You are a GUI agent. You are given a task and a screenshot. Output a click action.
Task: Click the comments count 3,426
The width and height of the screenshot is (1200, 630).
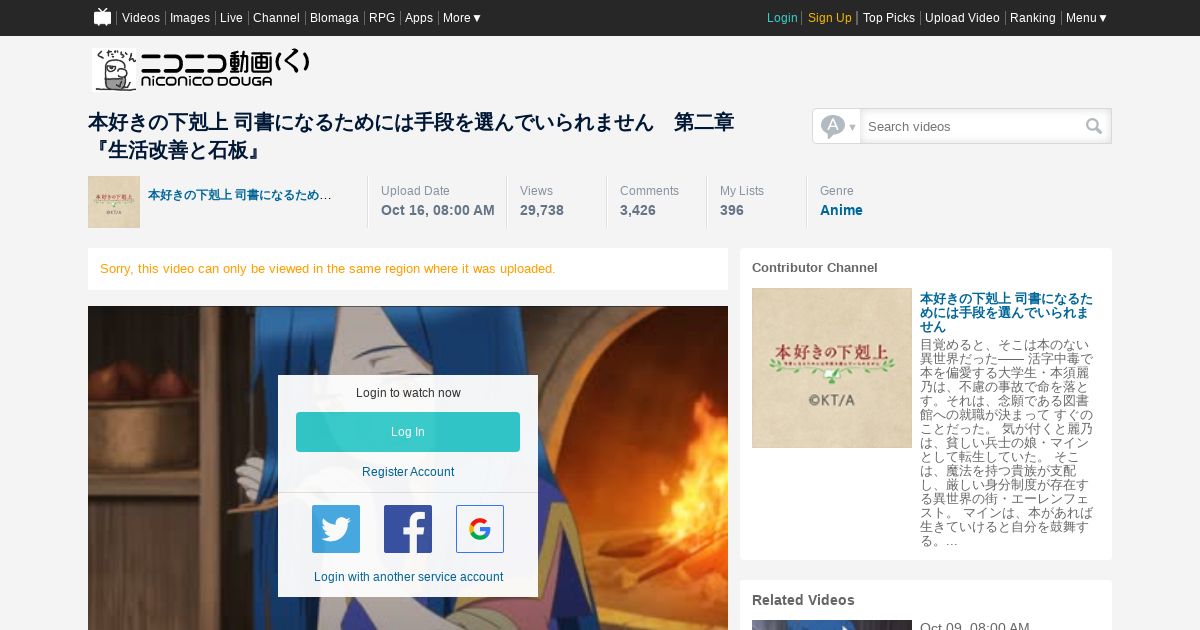pos(638,210)
